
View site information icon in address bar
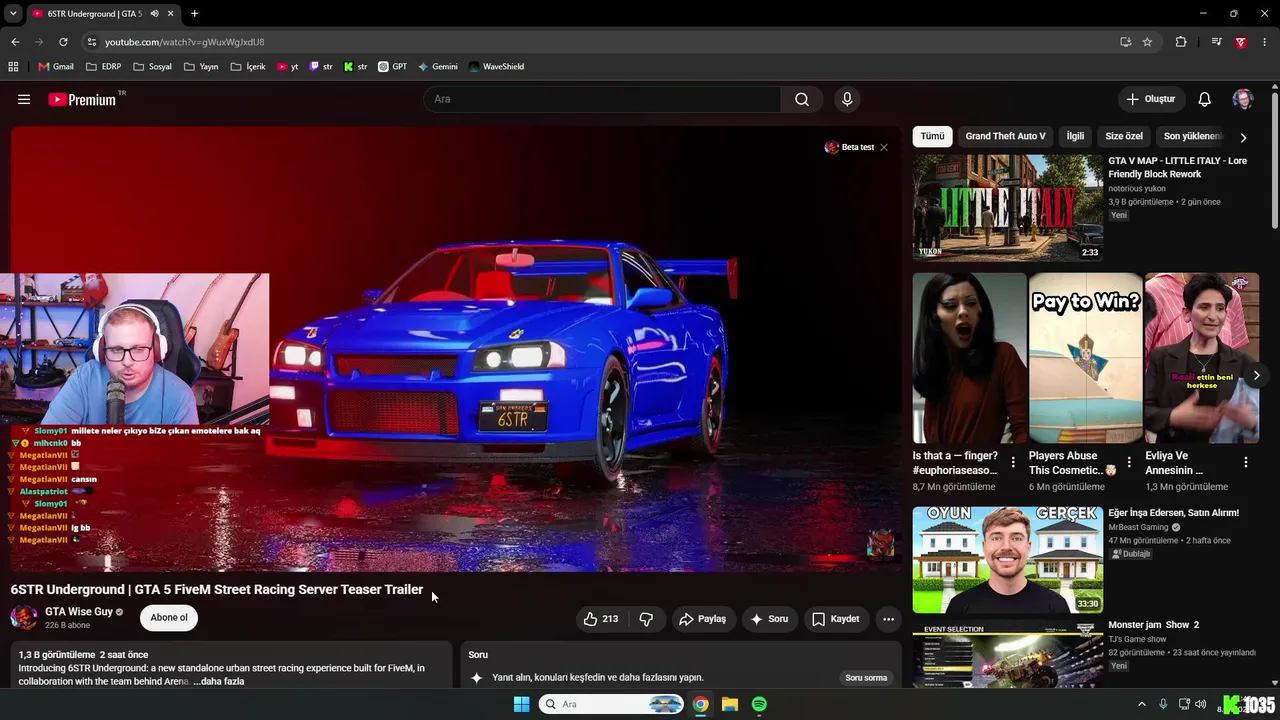pos(92,42)
